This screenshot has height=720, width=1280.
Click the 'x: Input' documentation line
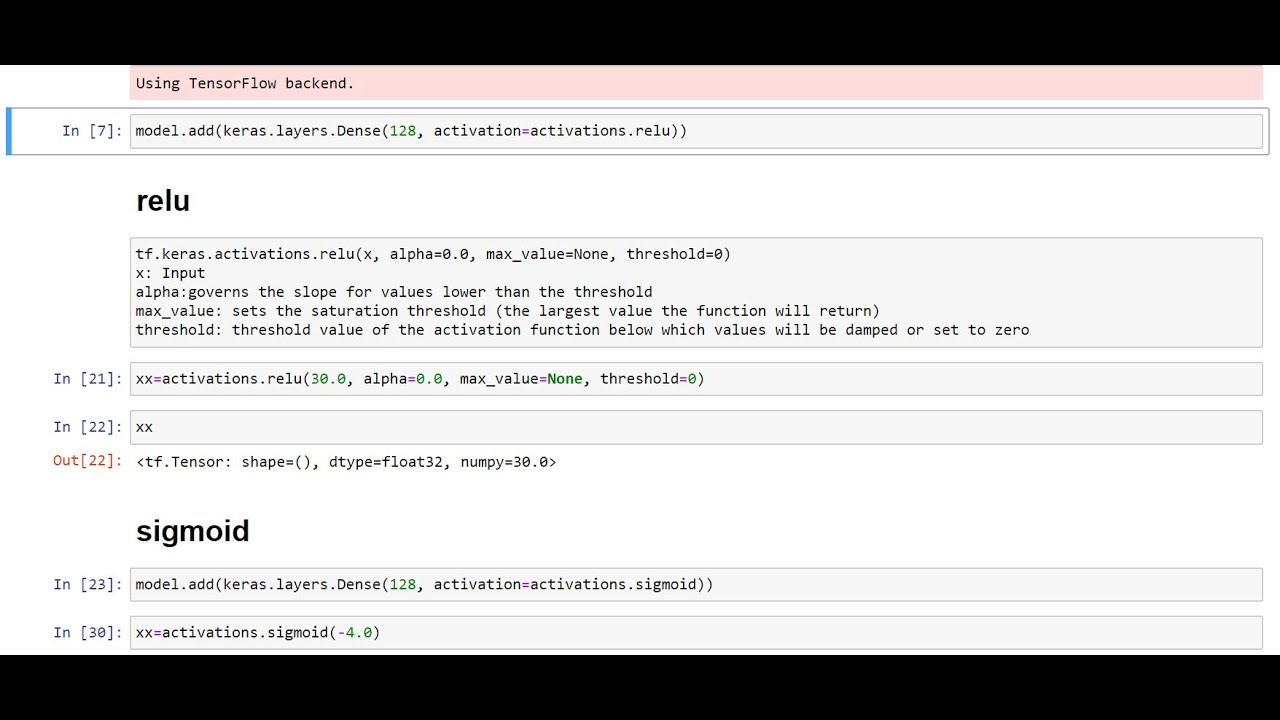170,273
